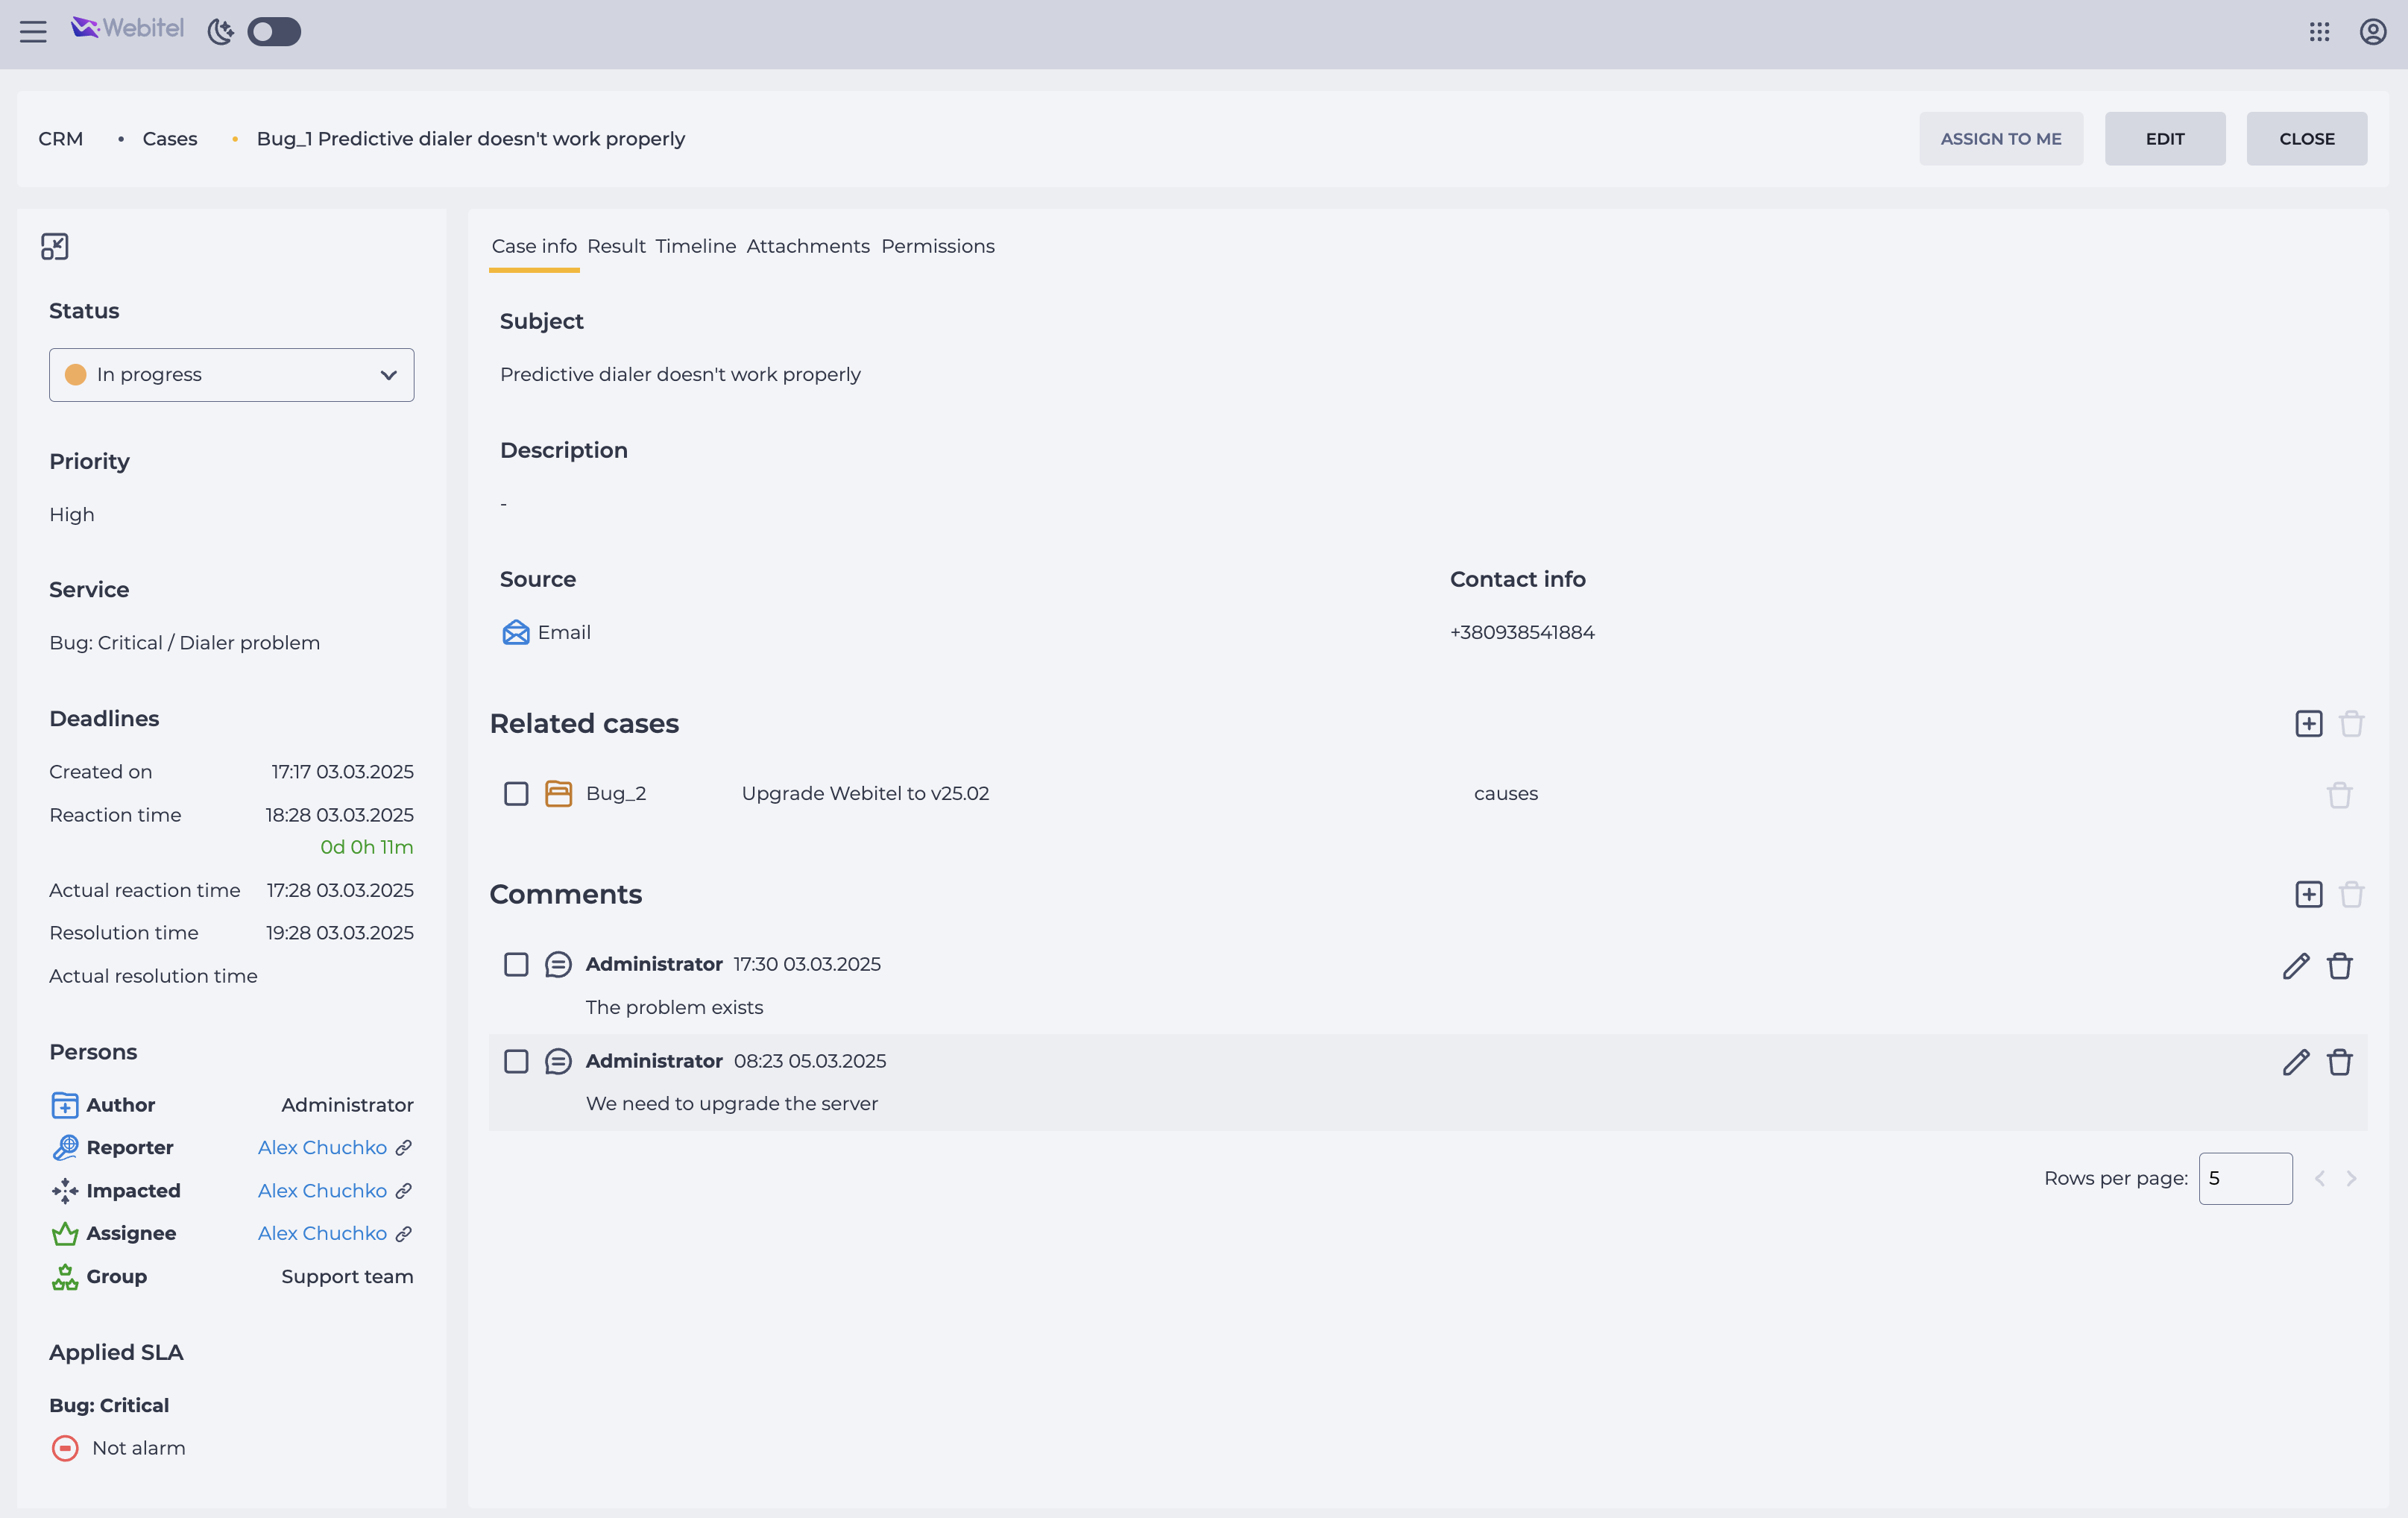The image size is (2408, 1518).
Task: Click 'Bug: Critical / Dialer problem' service text
Action: (185, 643)
